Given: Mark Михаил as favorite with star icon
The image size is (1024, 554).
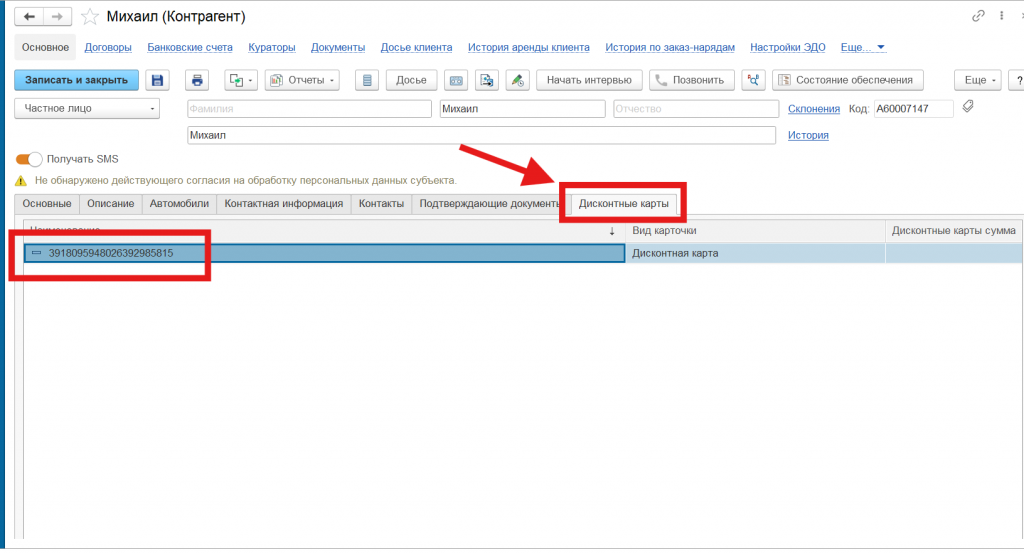Looking at the screenshot, I should [x=90, y=17].
